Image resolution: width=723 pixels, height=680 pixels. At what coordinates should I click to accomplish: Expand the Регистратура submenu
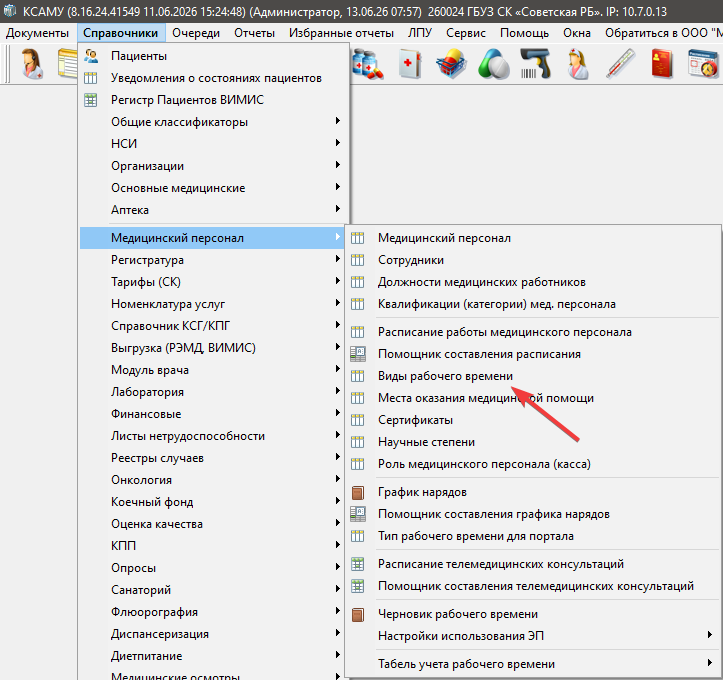[212, 260]
